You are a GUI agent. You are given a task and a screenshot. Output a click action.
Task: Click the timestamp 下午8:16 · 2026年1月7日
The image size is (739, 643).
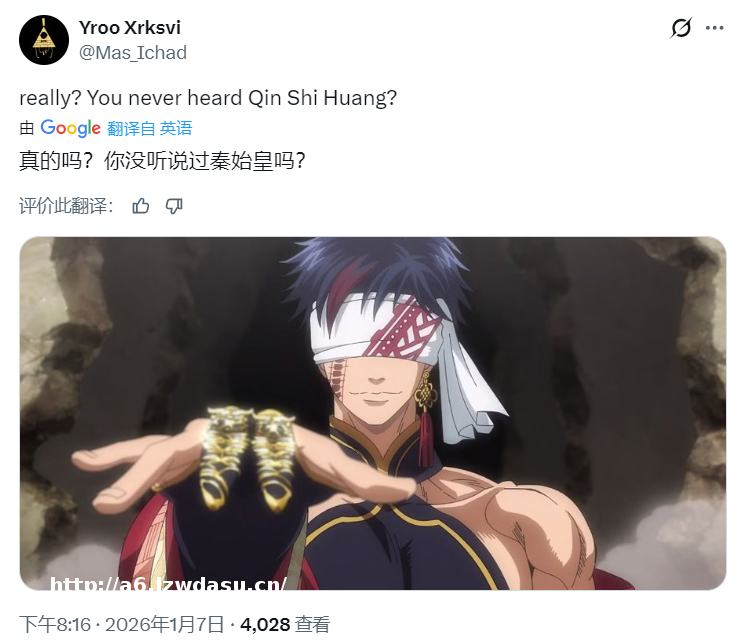[122, 625]
